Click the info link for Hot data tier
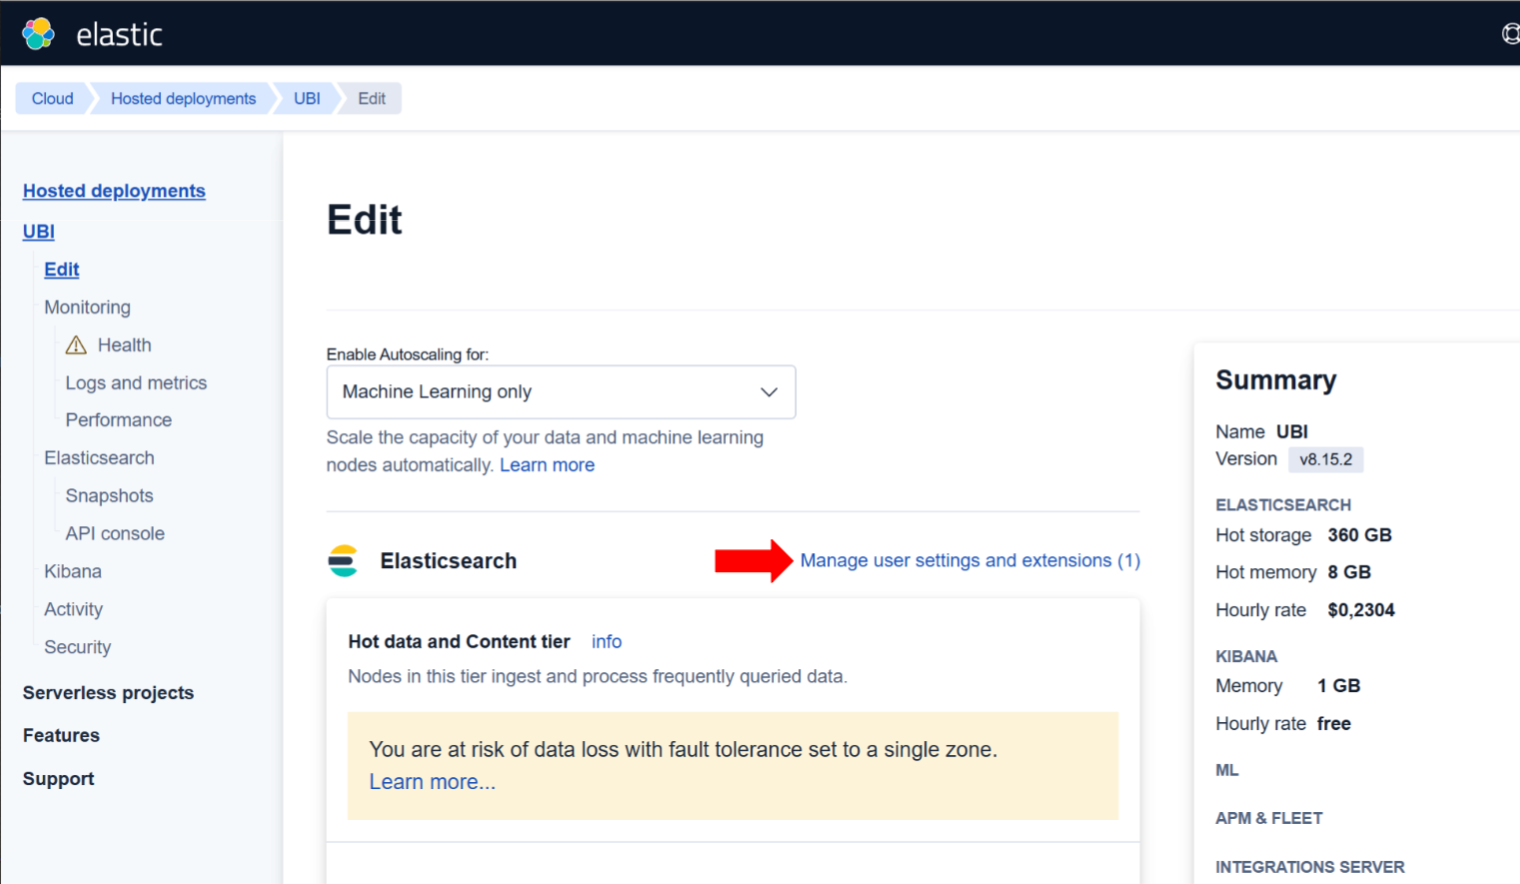The image size is (1520, 884). pos(606,642)
